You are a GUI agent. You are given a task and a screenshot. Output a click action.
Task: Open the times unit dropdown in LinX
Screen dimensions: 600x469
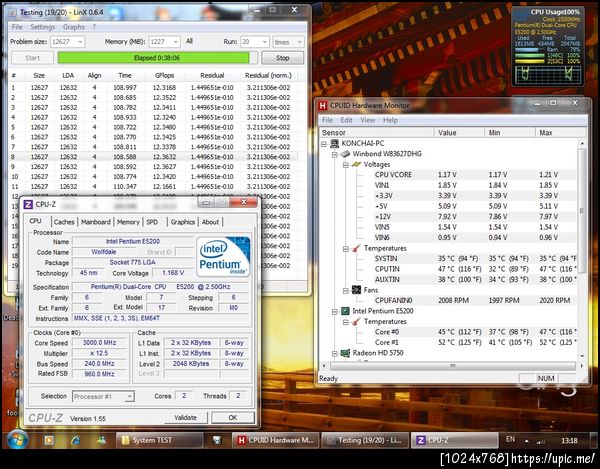click(288, 42)
